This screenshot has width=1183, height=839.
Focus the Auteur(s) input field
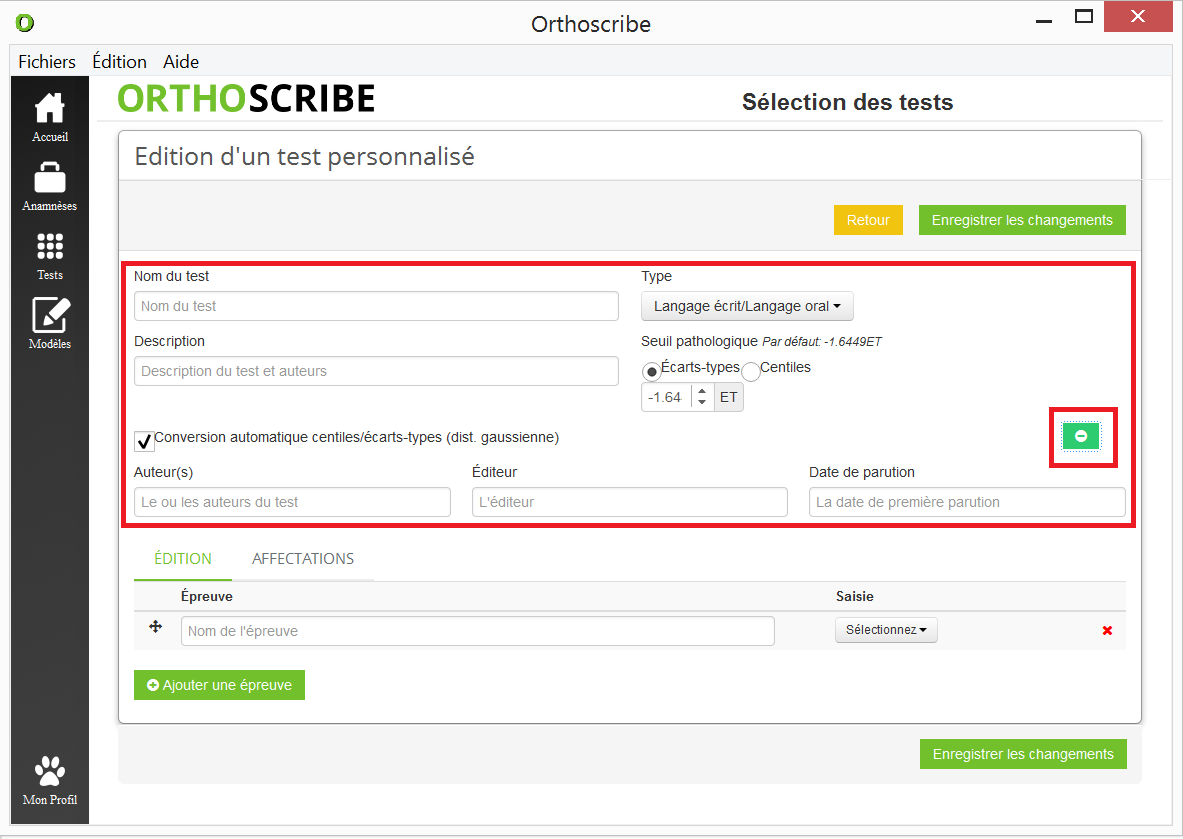292,502
